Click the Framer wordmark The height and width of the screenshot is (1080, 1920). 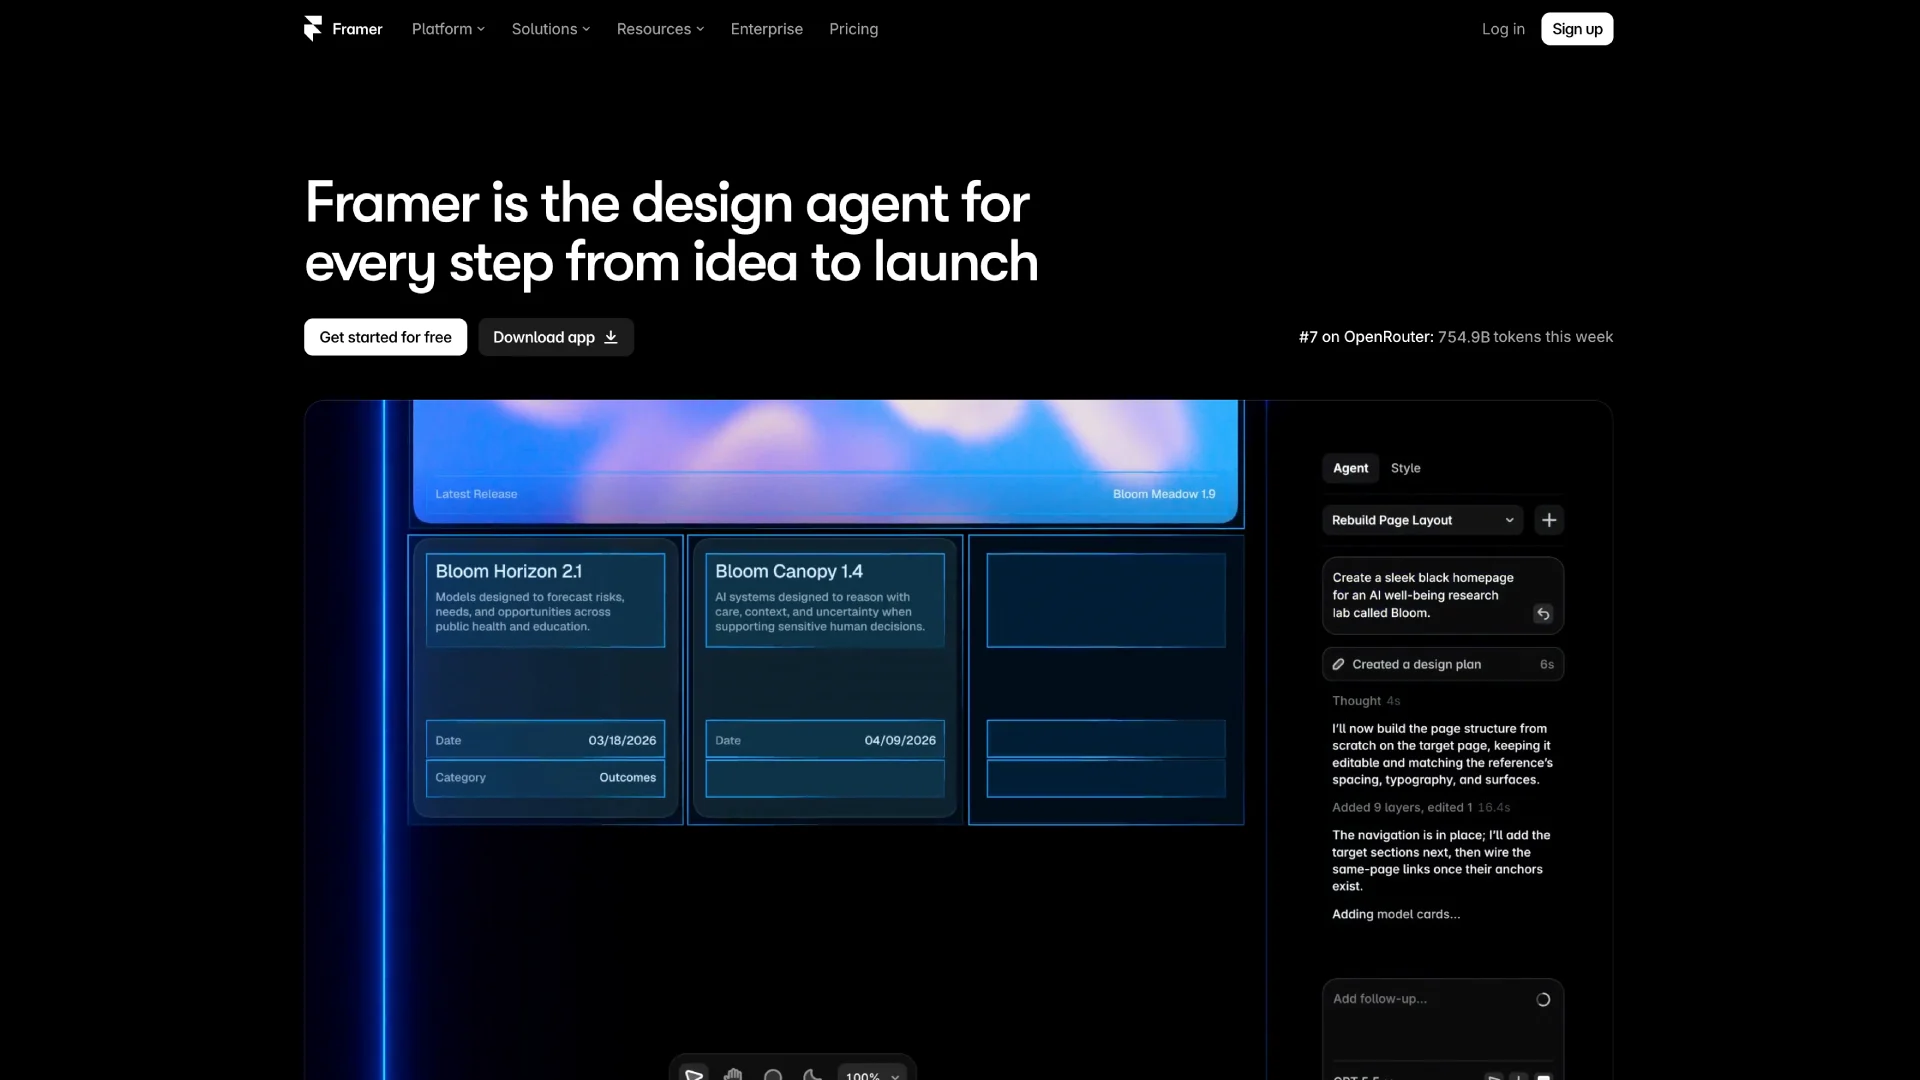click(357, 29)
